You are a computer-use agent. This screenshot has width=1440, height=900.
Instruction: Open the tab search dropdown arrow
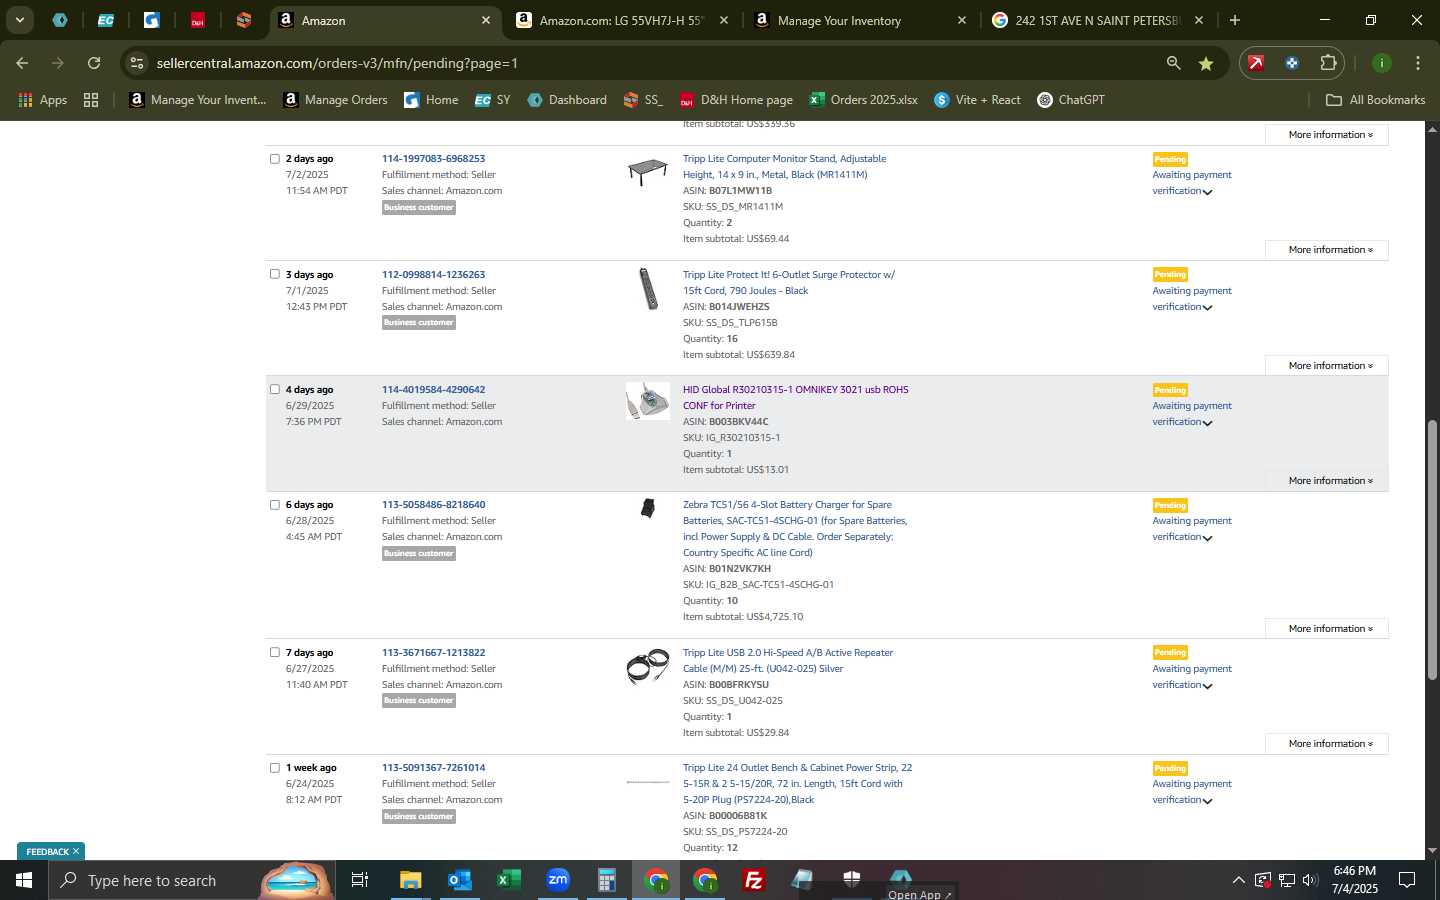[x=19, y=20]
